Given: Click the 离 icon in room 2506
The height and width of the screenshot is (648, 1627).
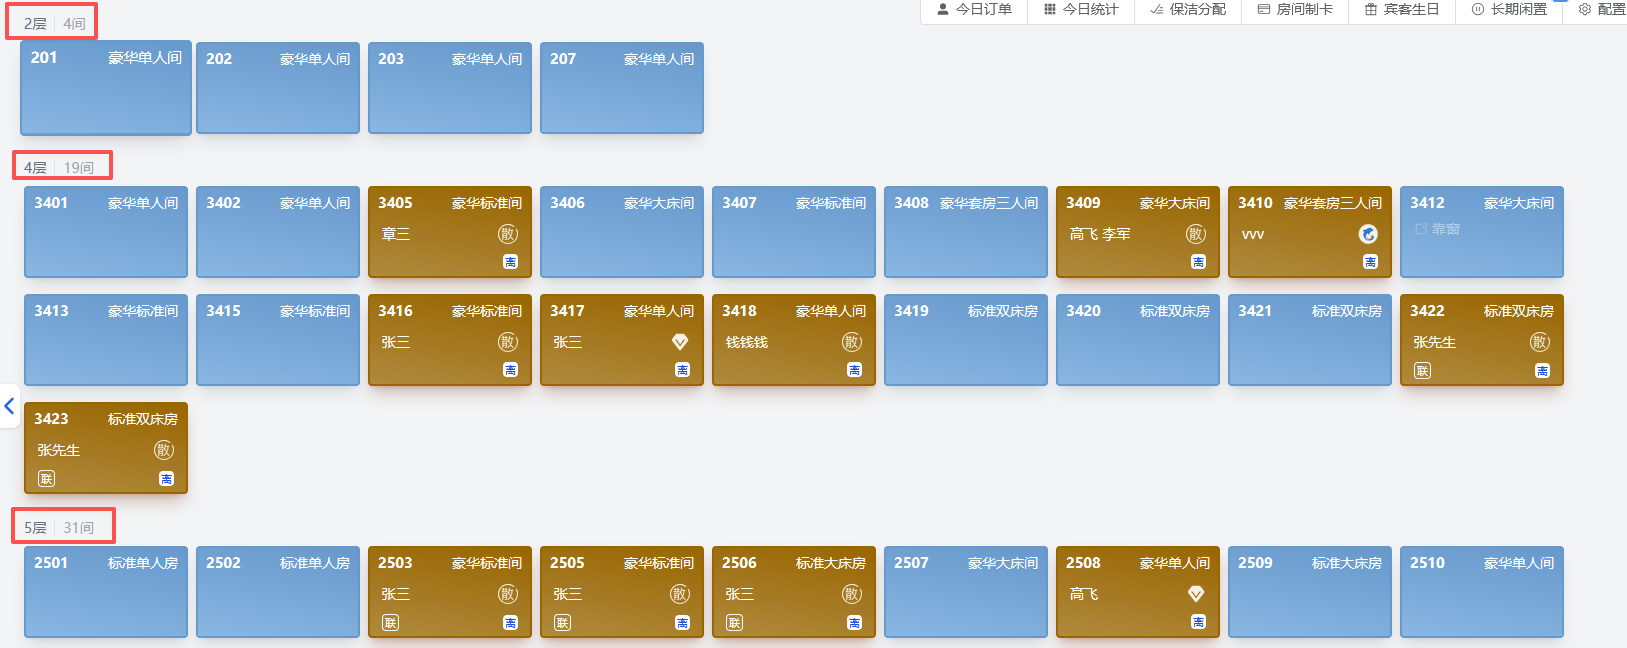Looking at the screenshot, I should point(854,622).
